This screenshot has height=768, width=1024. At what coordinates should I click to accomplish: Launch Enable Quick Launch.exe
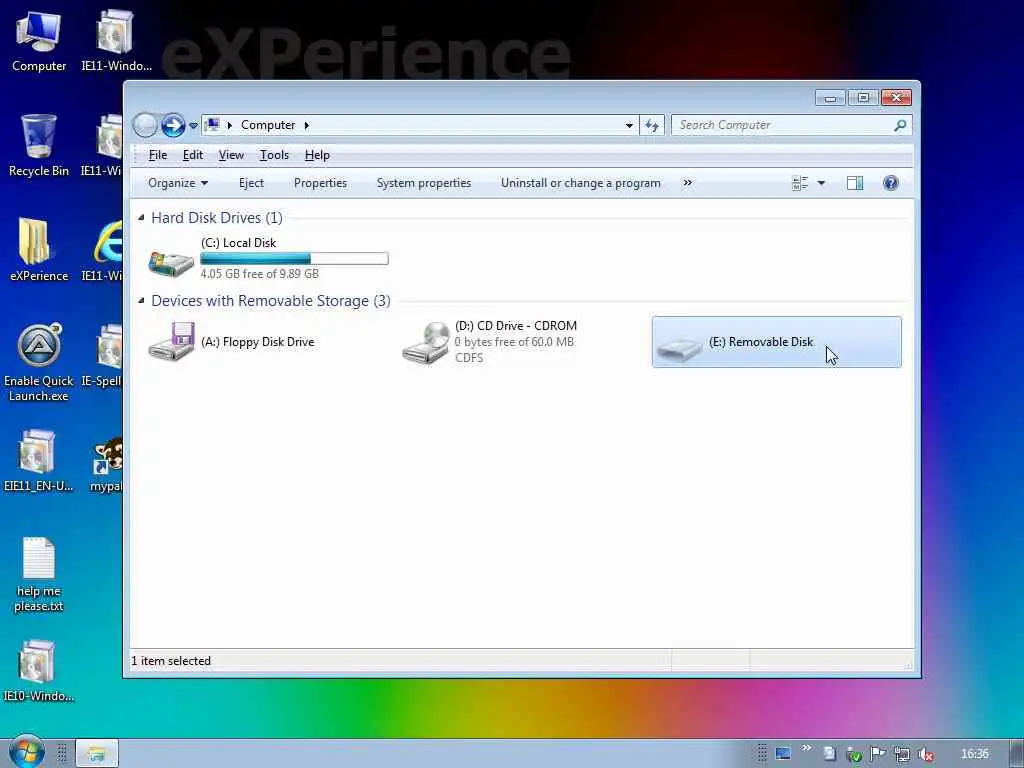point(39,362)
